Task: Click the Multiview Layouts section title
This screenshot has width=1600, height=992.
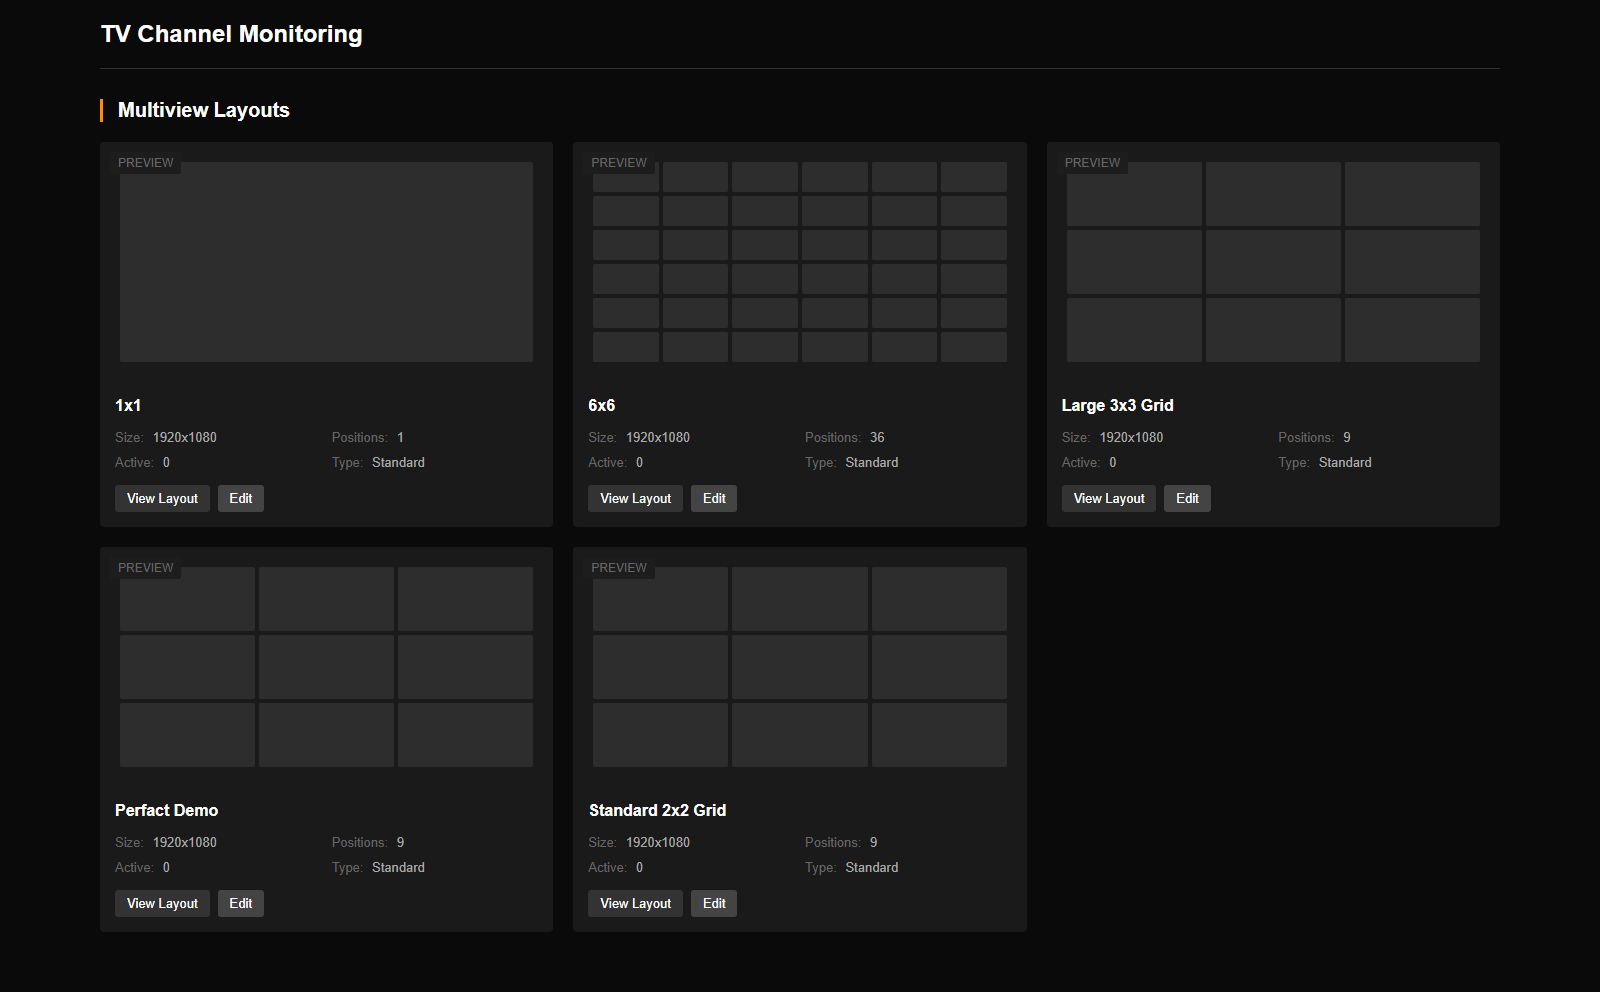Action: pos(203,110)
